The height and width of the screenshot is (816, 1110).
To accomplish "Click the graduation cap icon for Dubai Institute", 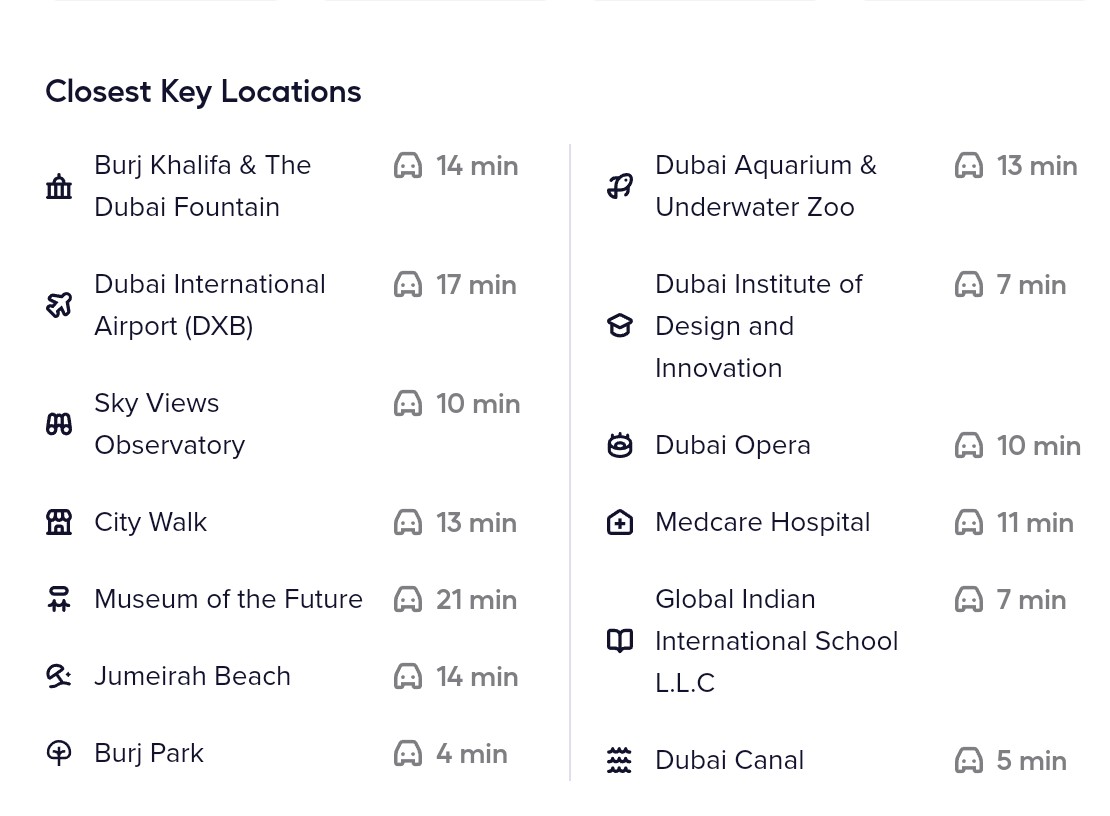I will (620, 326).
